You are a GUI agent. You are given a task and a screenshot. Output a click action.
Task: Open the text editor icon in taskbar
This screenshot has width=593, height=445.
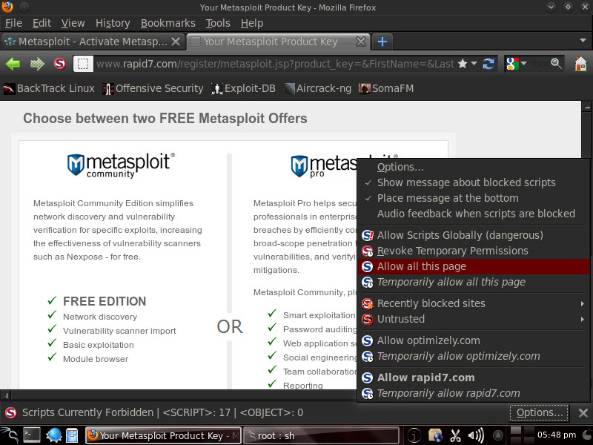(72, 436)
